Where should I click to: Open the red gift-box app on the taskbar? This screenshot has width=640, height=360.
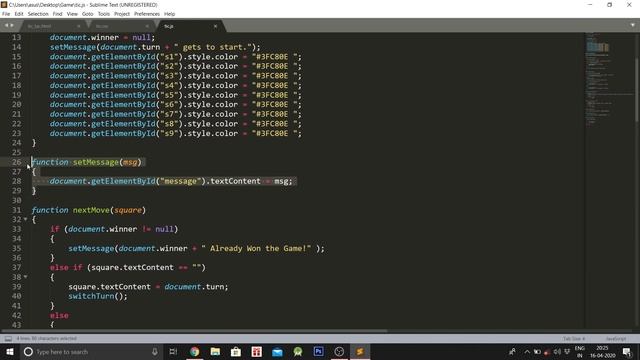[257, 351]
